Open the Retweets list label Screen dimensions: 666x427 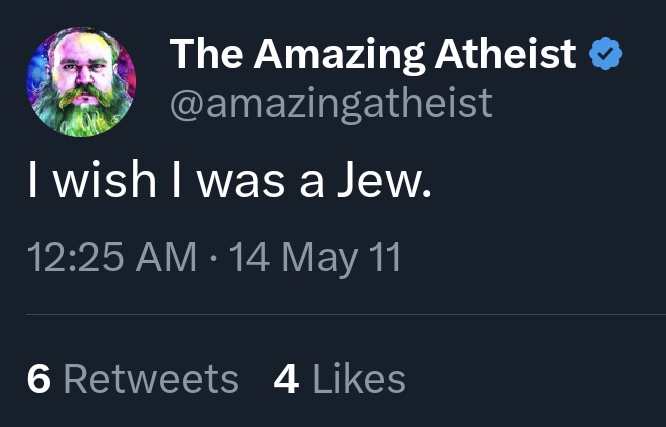(x=151, y=379)
